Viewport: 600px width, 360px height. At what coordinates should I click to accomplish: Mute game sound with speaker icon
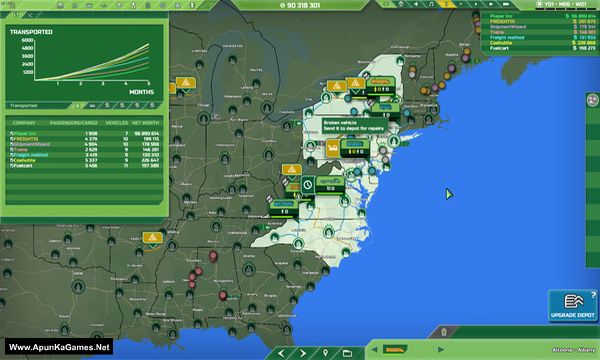pos(416,4)
